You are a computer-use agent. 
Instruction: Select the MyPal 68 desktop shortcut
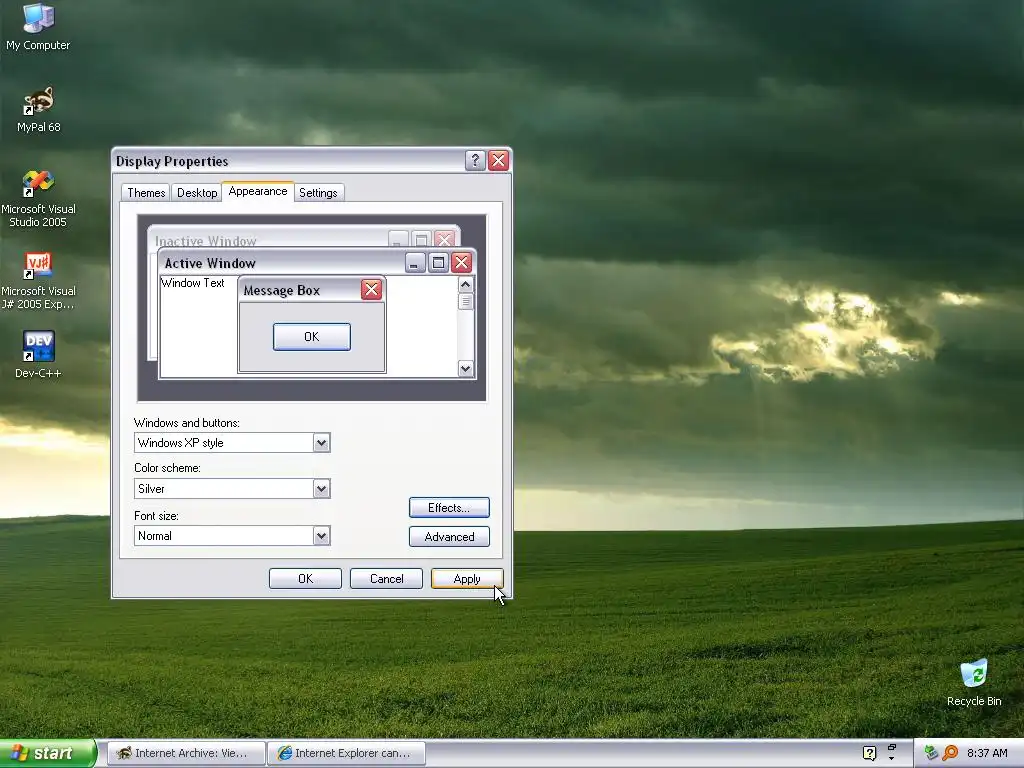click(x=39, y=109)
